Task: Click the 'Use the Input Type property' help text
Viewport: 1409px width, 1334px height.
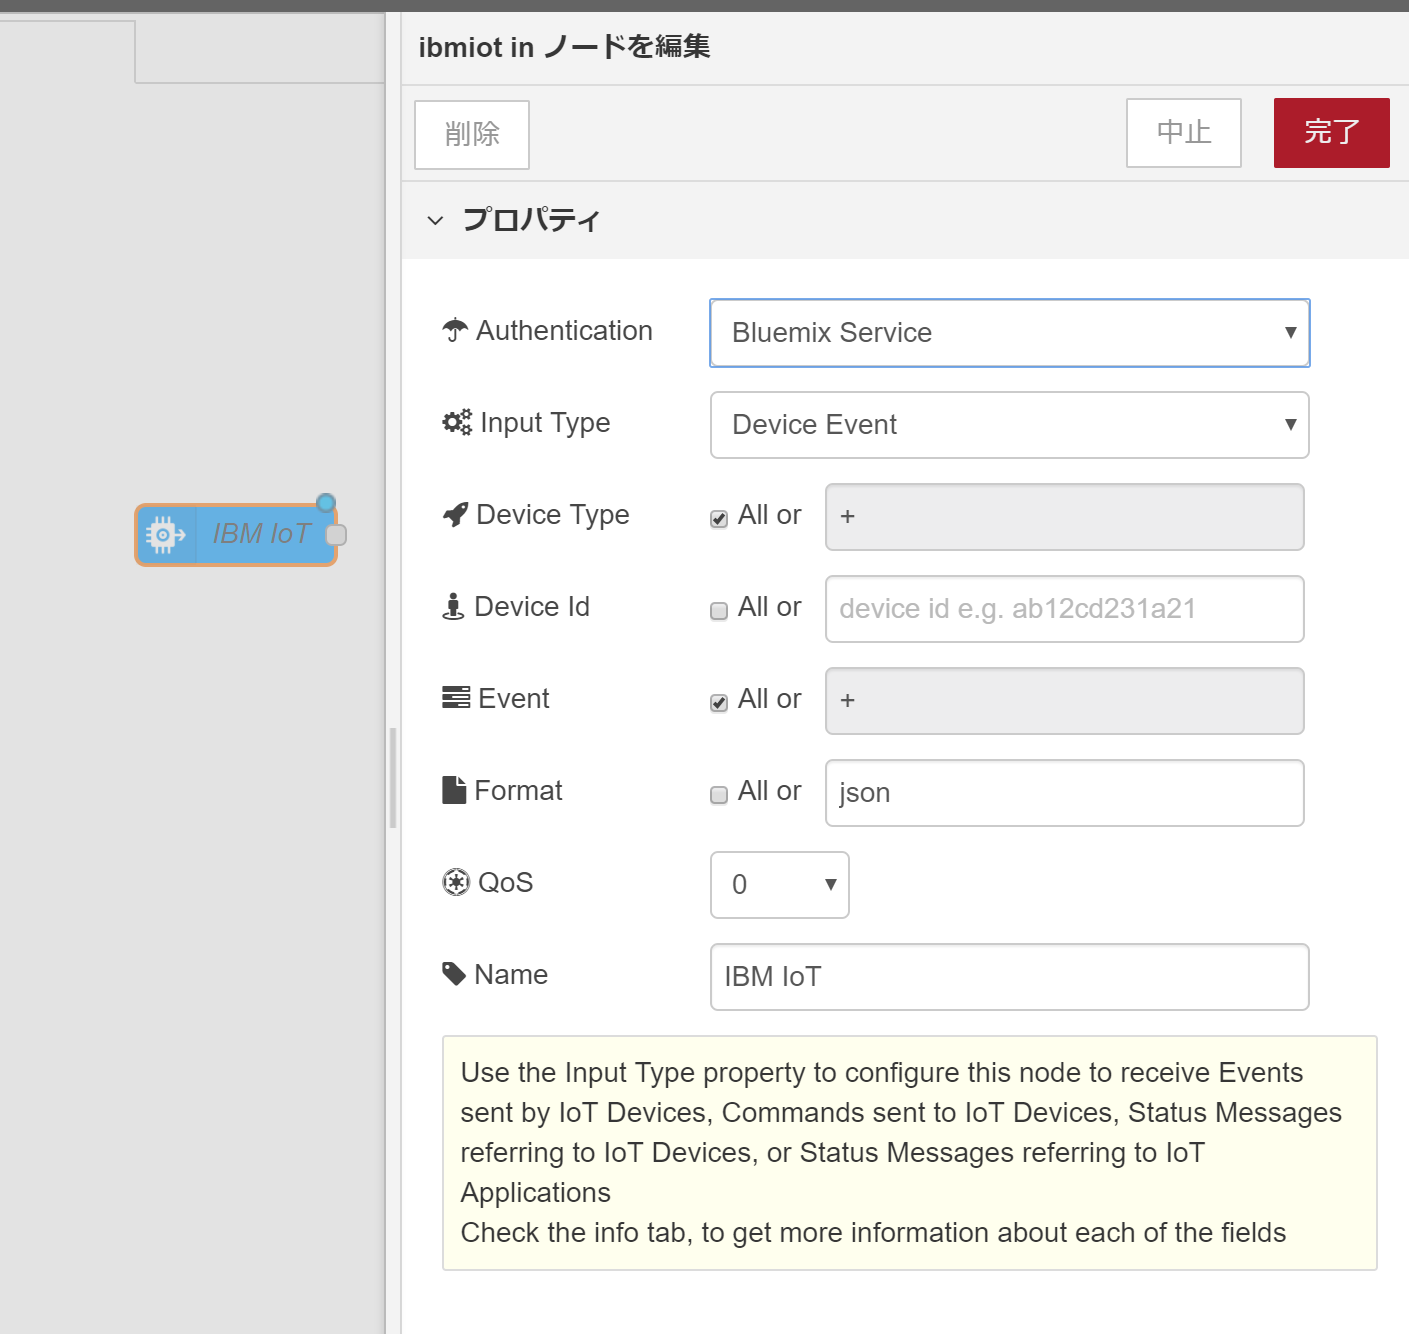Action: point(901,1132)
